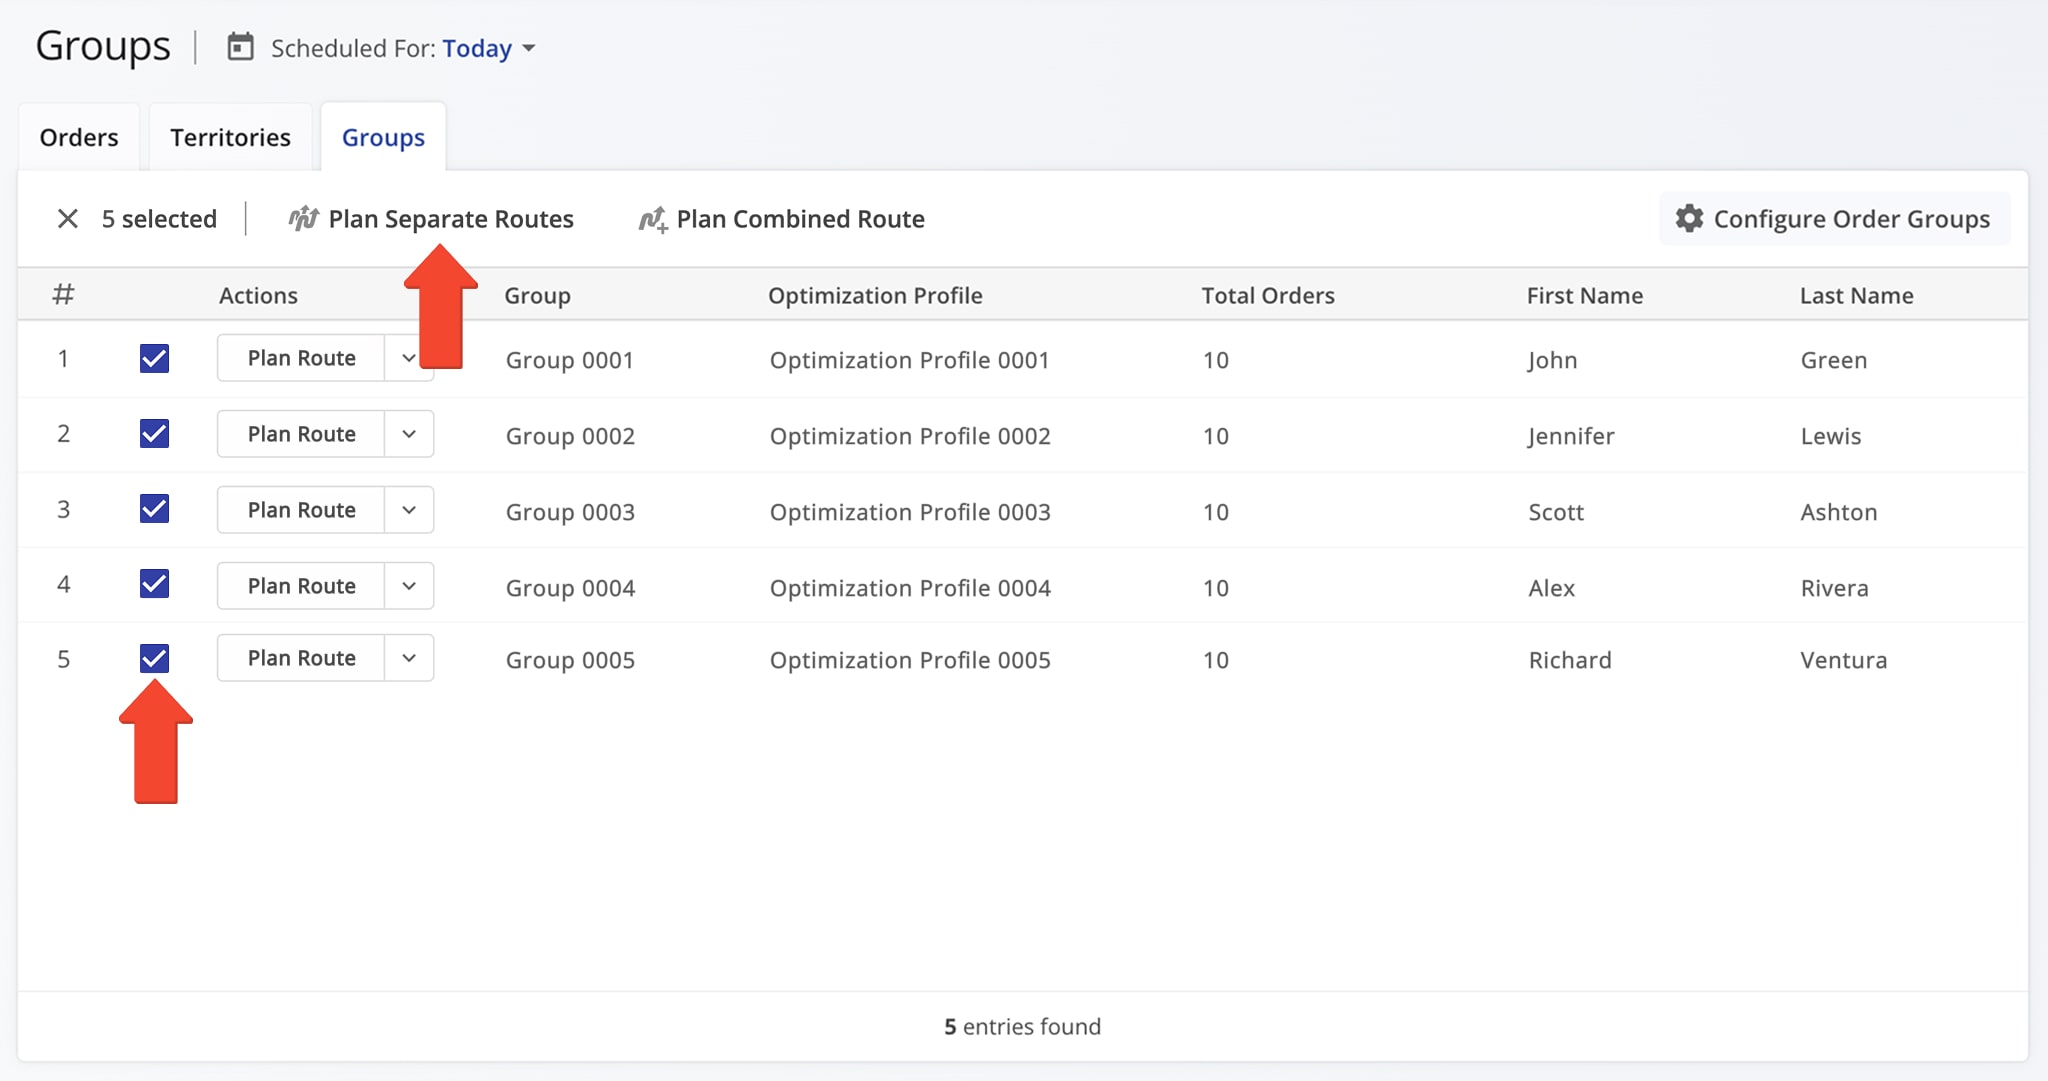Click Plan Route for Group 0003
2048x1081 pixels.
[x=301, y=510]
